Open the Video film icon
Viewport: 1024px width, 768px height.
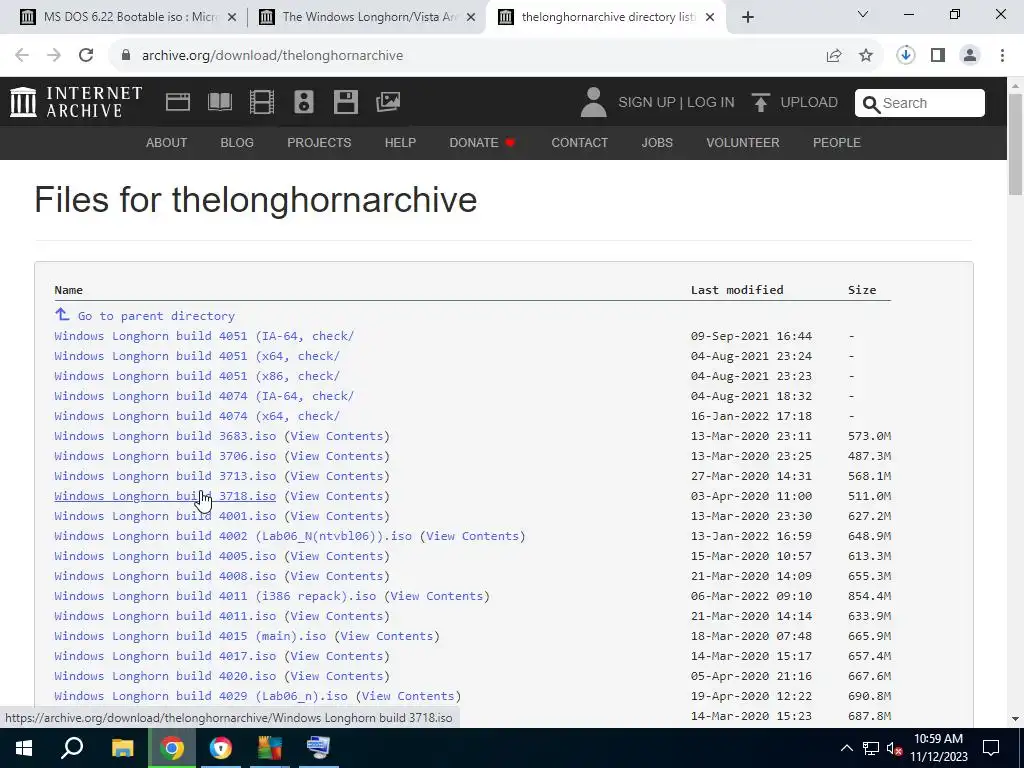pyautogui.click(x=262, y=103)
